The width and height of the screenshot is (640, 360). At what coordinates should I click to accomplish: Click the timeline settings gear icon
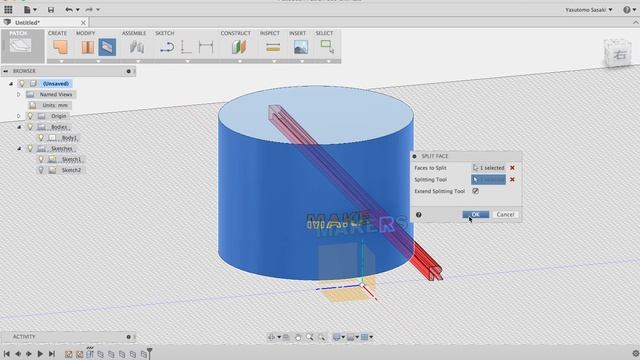pyautogui.click(x=635, y=353)
